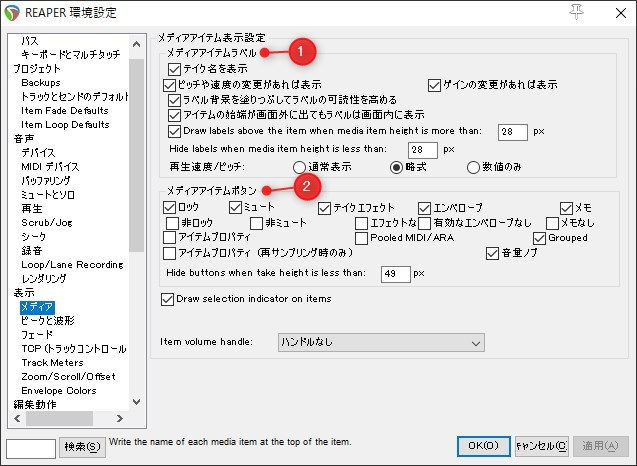This screenshot has height=466, width=637.
Task: Select バッファリング page
Action: (46, 180)
